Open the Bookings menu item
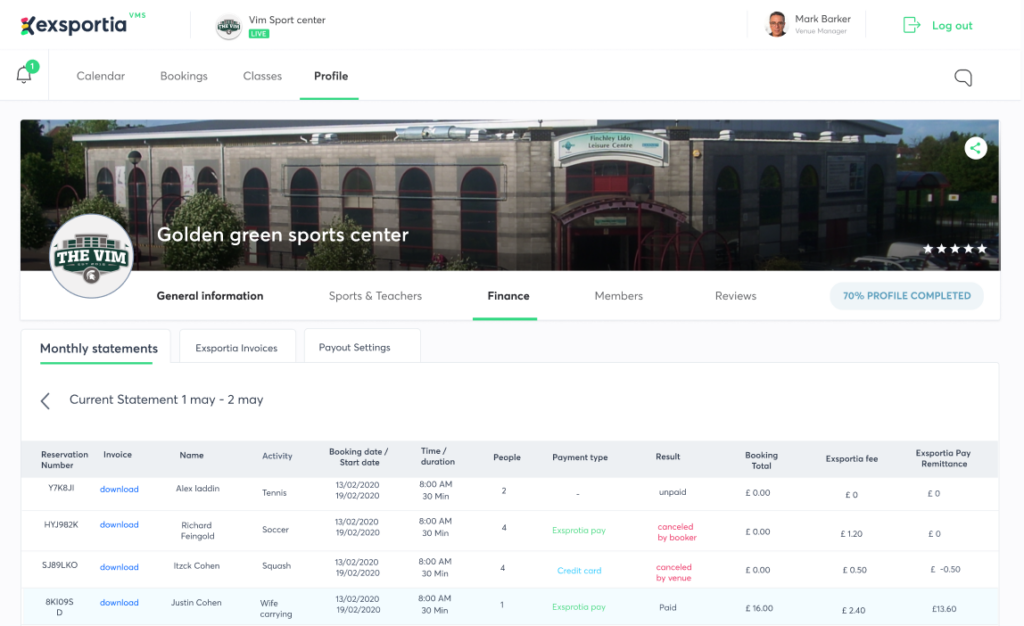 tap(184, 76)
